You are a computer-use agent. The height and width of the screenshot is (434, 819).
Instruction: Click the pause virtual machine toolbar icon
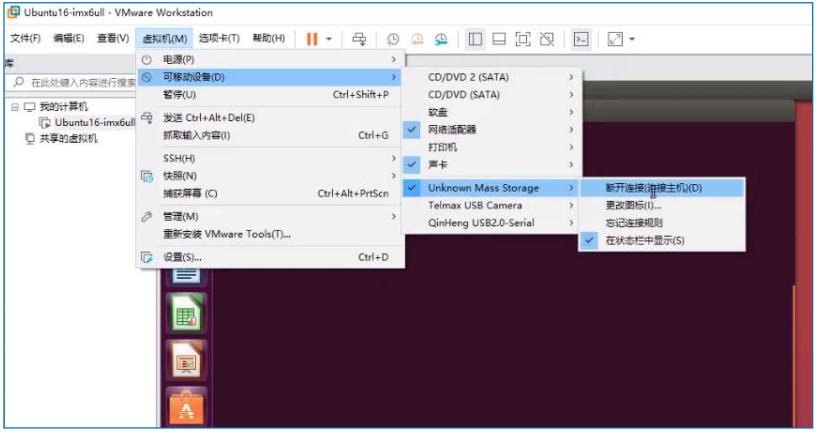pyautogui.click(x=312, y=39)
